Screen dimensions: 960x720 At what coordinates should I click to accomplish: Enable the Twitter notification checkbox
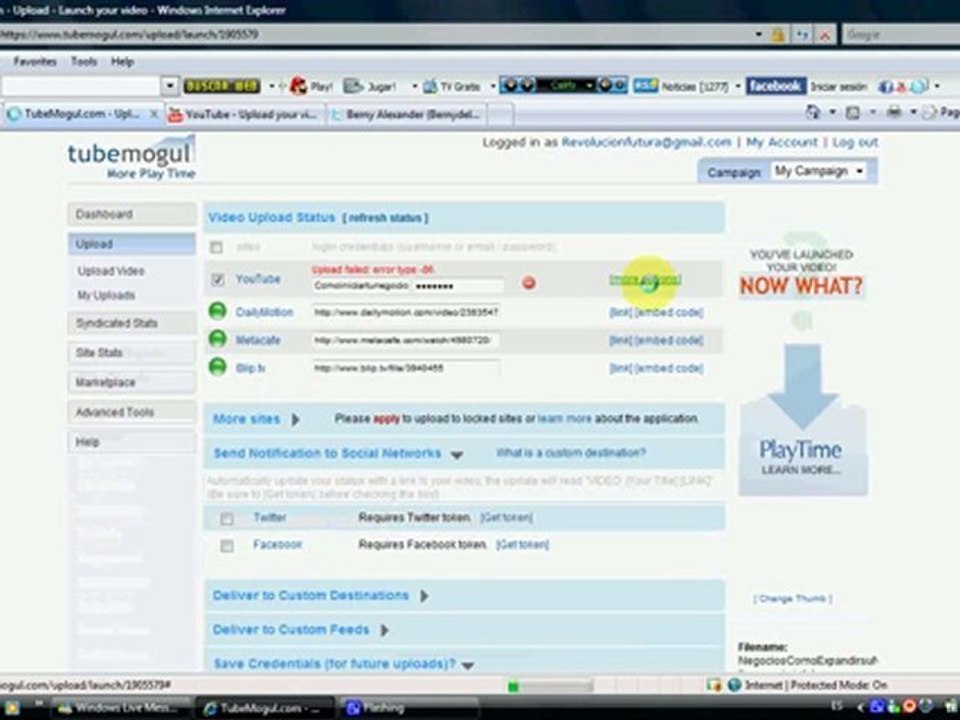tap(227, 519)
